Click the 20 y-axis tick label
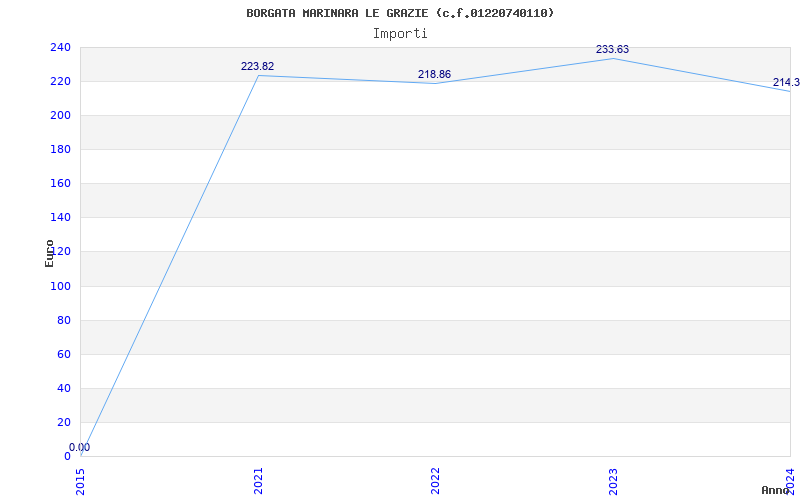The height and width of the screenshot is (500, 800). tap(64, 422)
